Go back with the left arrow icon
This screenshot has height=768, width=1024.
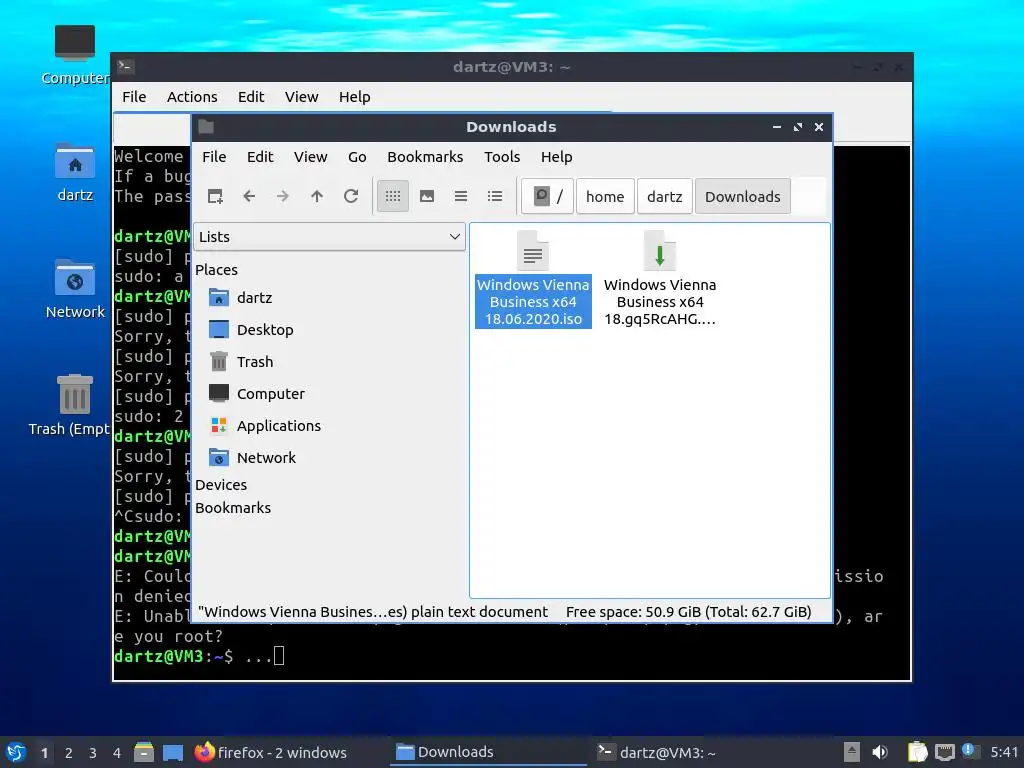coord(249,196)
